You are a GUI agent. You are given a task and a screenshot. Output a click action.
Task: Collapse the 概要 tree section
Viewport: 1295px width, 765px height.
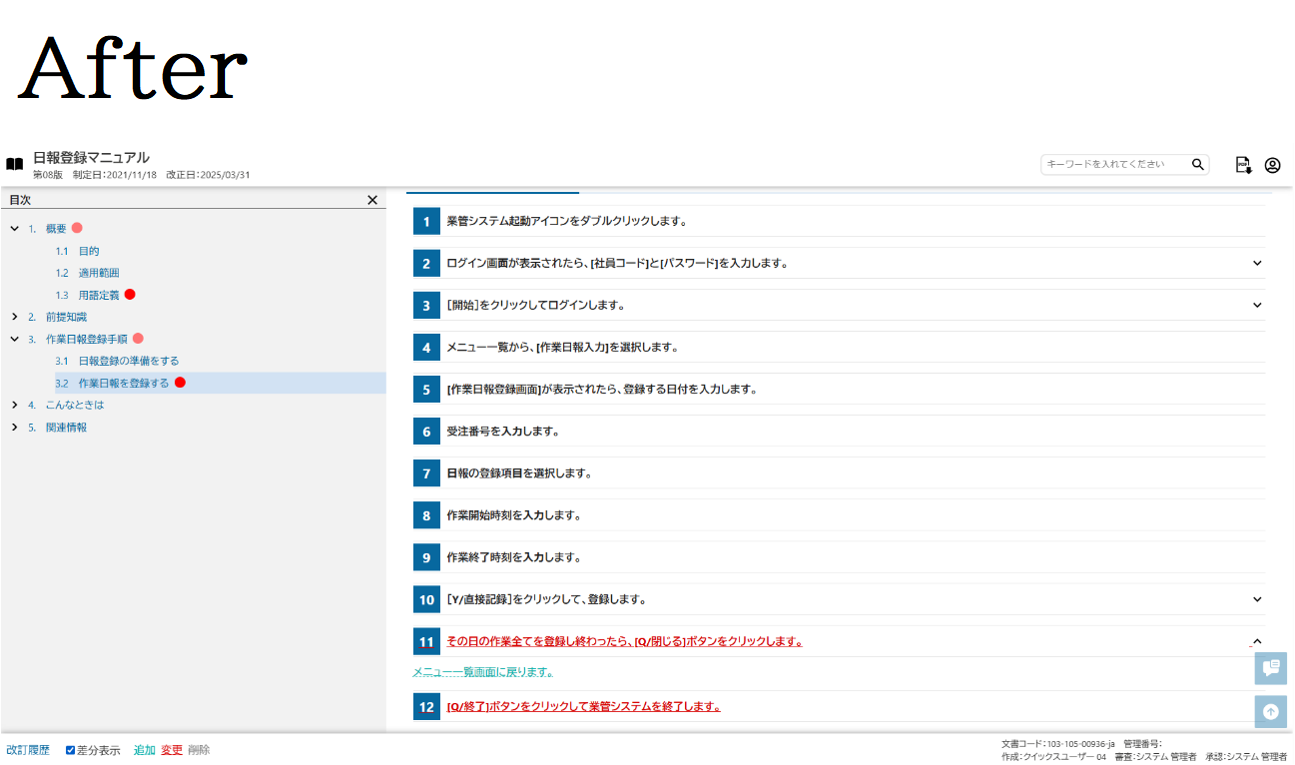pyautogui.click(x=15, y=229)
